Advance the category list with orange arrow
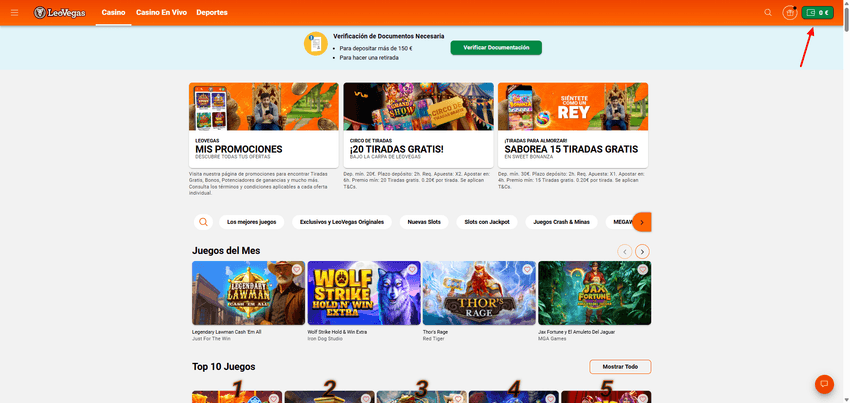This screenshot has width=850, height=403. 642,222
